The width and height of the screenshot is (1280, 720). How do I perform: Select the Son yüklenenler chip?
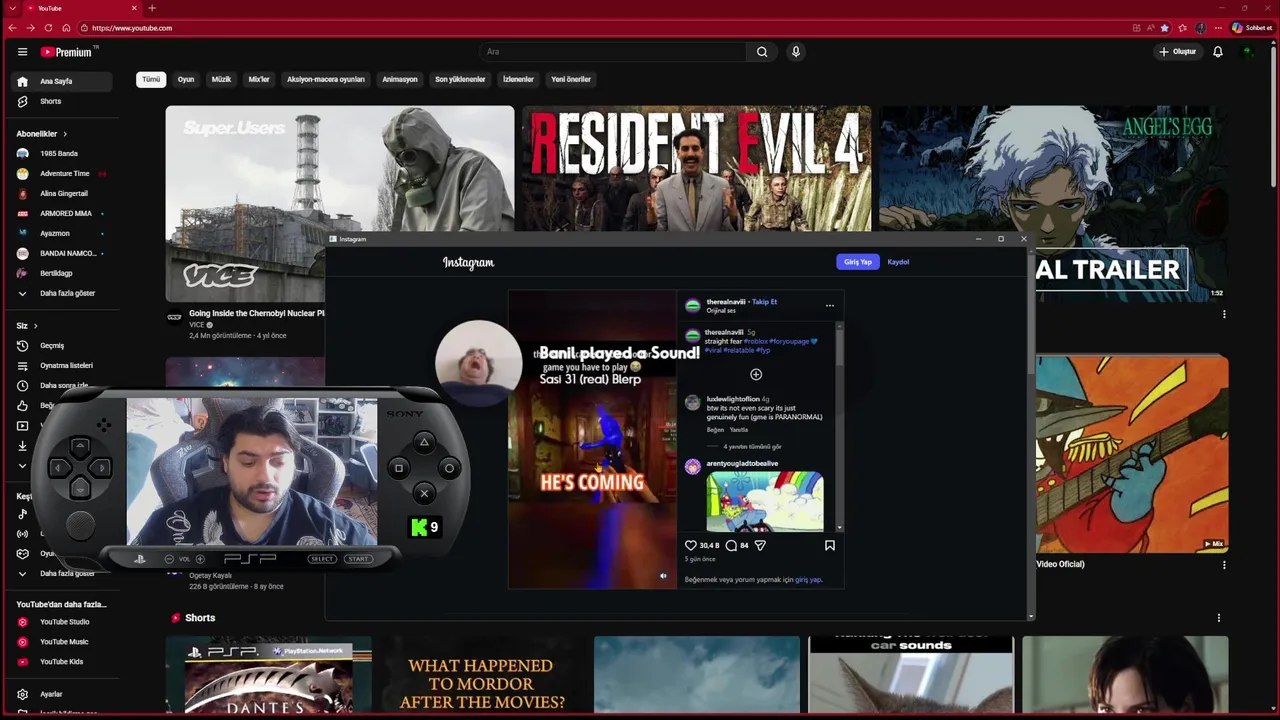(x=460, y=79)
